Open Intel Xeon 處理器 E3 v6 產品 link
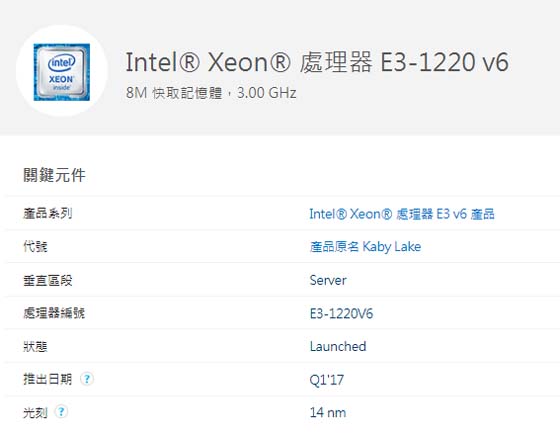Image resolution: width=560 pixels, height=436 pixels. pyautogui.click(x=402, y=214)
